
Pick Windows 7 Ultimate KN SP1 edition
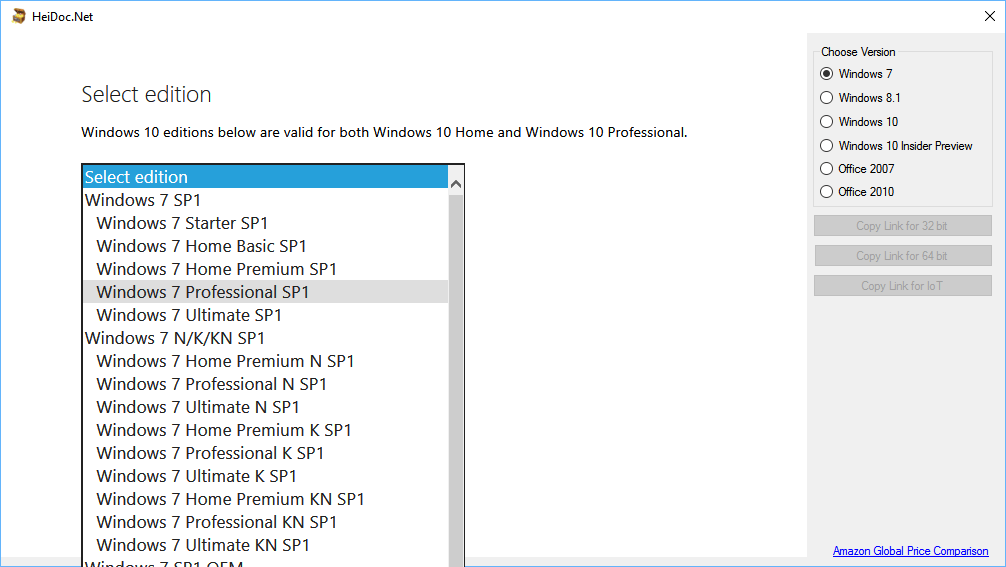point(266,545)
